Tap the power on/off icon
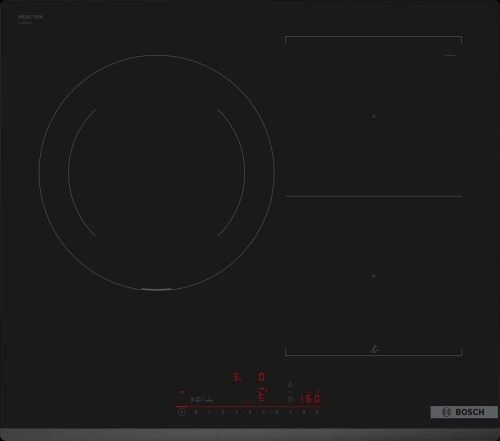The width and height of the screenshot is (500, 441). click(182, 412)
